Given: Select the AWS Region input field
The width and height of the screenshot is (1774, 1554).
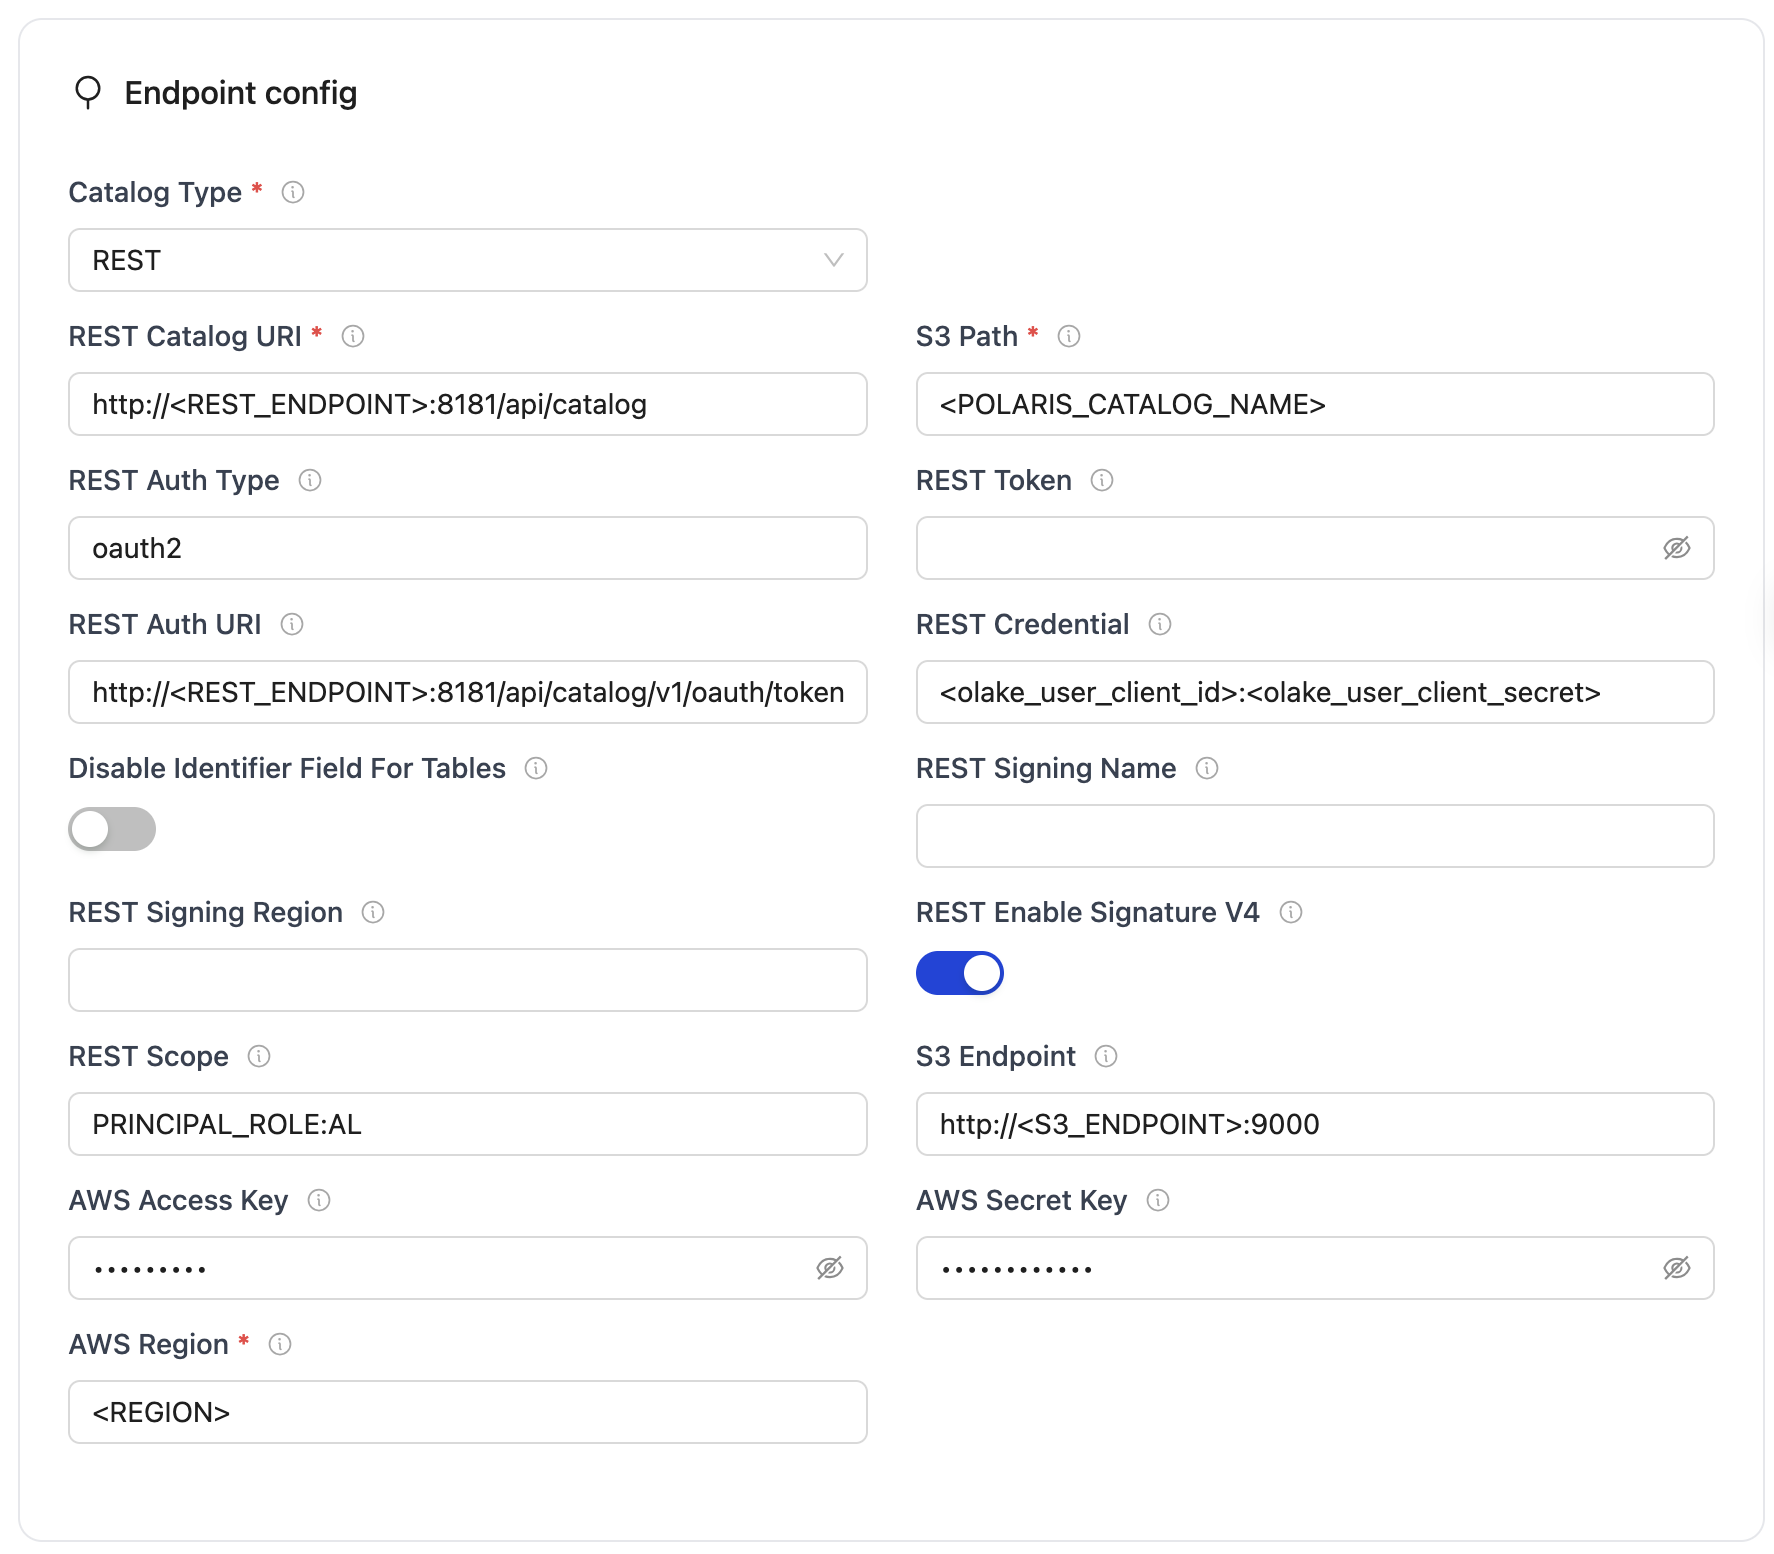Looking at the screenshot, I should tap(467, 1412).
